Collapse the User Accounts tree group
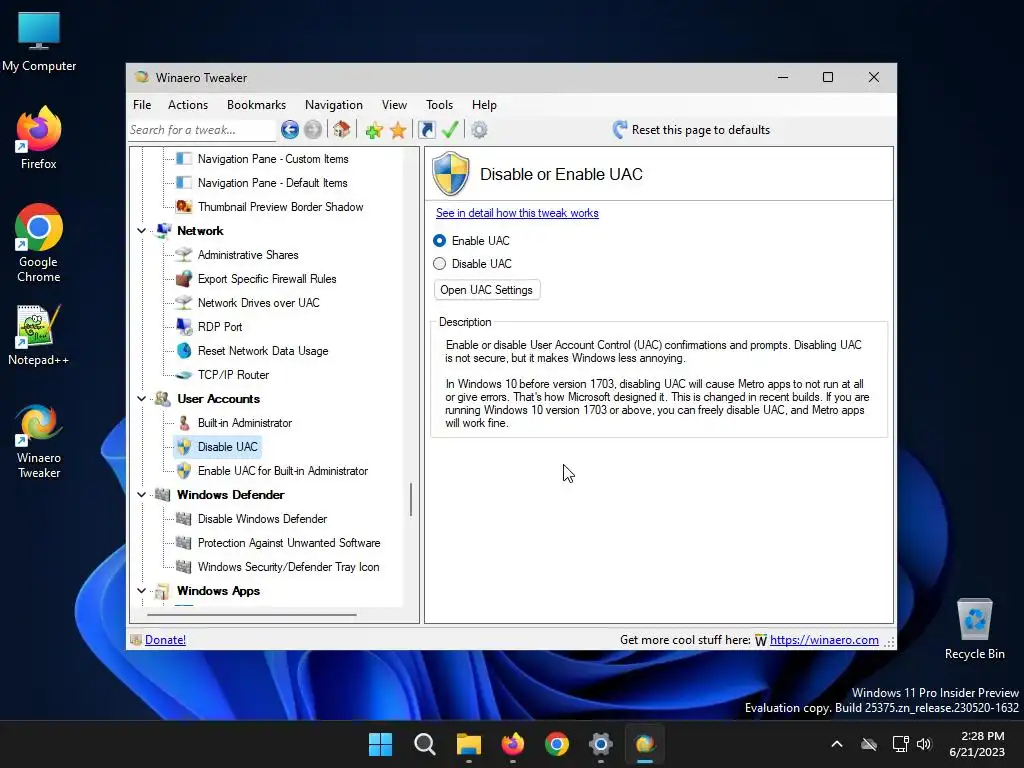The height and width of the screenshot is (768, 1024). click(x=141, y=398)
